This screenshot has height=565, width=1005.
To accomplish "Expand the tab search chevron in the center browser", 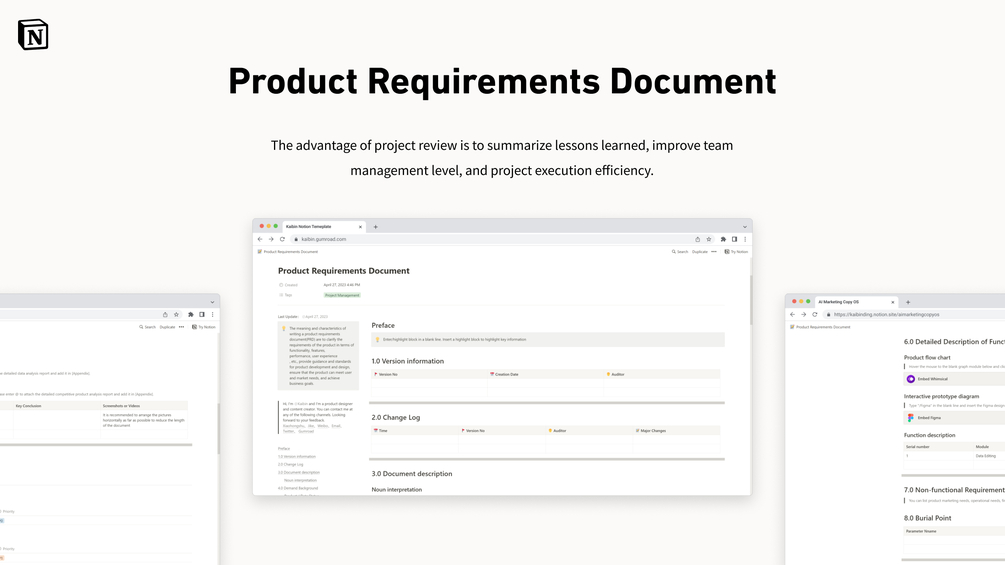I will 745,227.
